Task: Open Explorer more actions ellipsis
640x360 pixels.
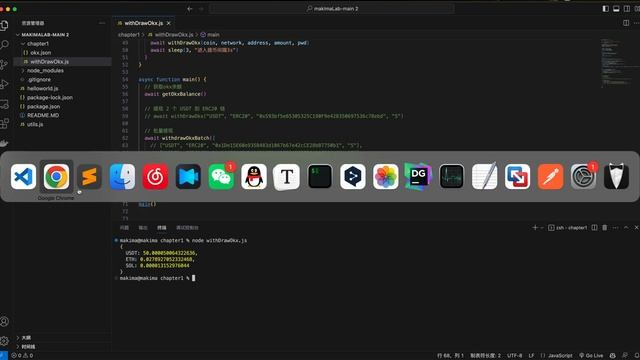Action: tap(102, 23)
